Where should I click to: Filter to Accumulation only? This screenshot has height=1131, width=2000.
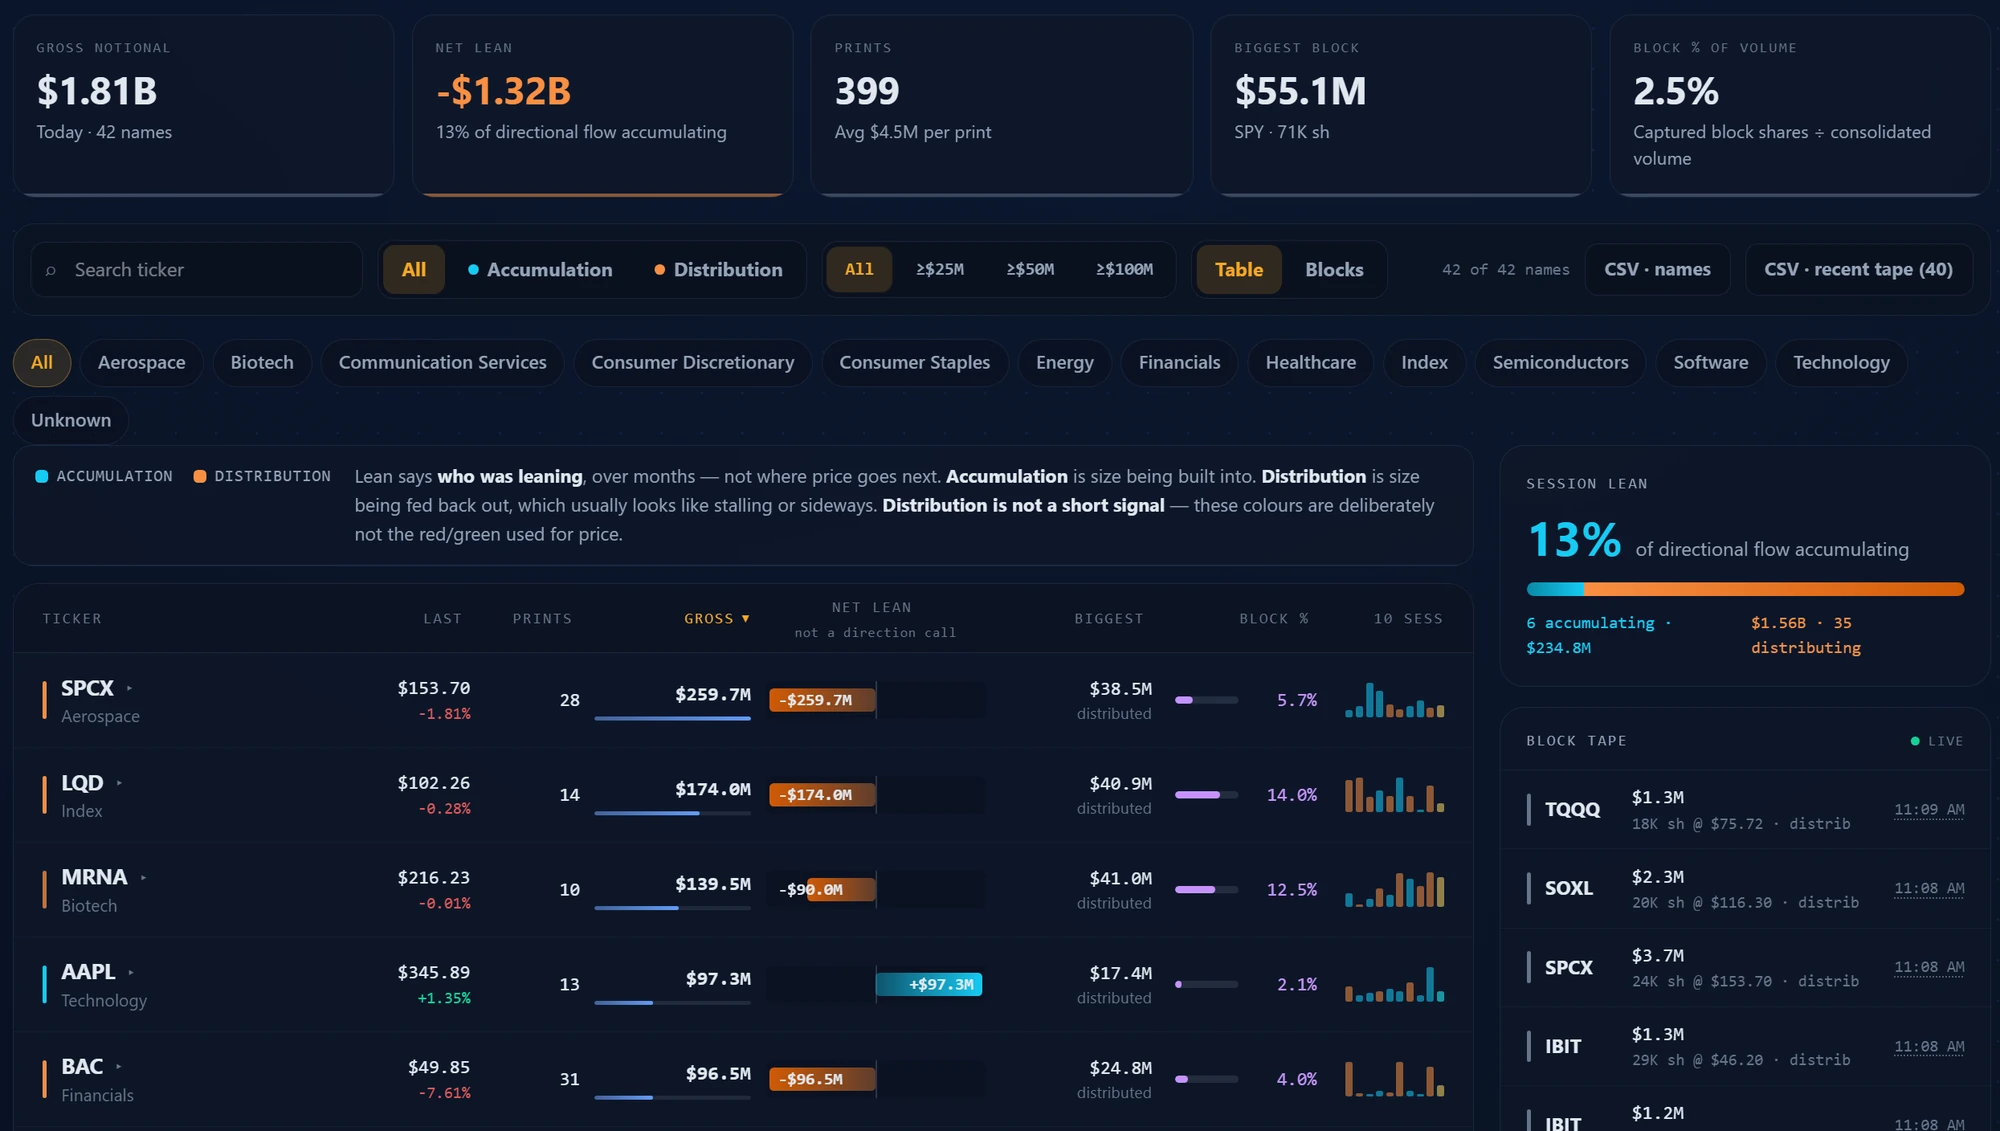coord(540,270)
